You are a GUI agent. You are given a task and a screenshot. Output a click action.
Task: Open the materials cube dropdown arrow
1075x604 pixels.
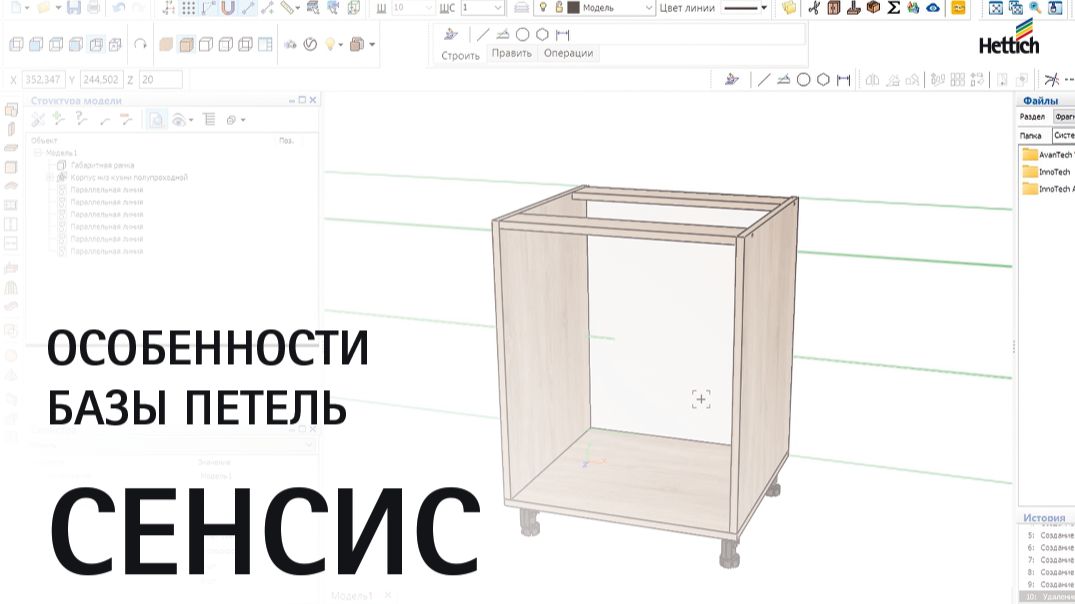372,45
